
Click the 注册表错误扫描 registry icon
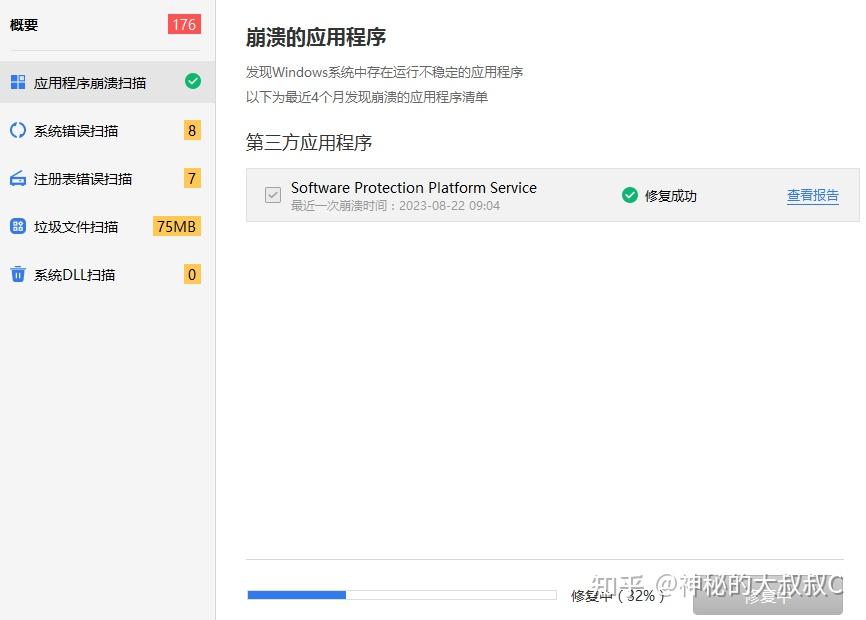tap(16, 179)
